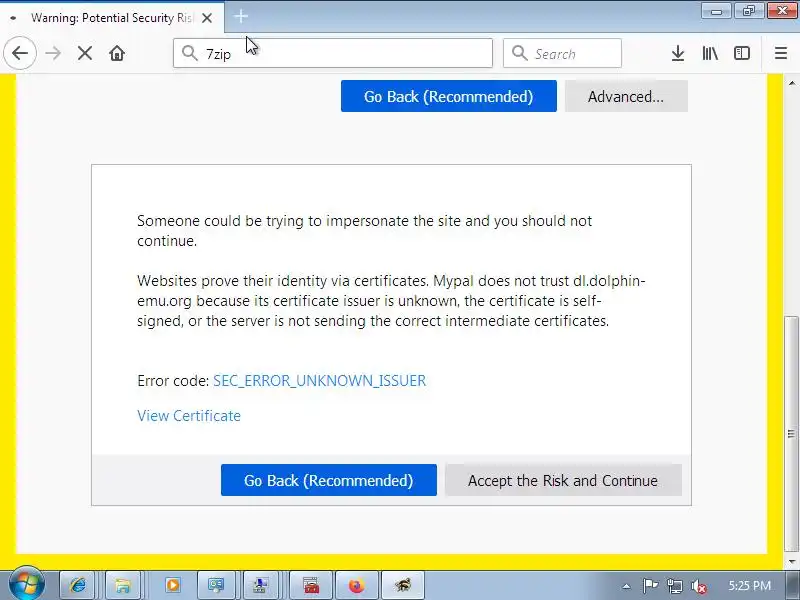Open the Action Center flag icon
Viewport: 800px width, 600px height.
(x=650, y=586)
